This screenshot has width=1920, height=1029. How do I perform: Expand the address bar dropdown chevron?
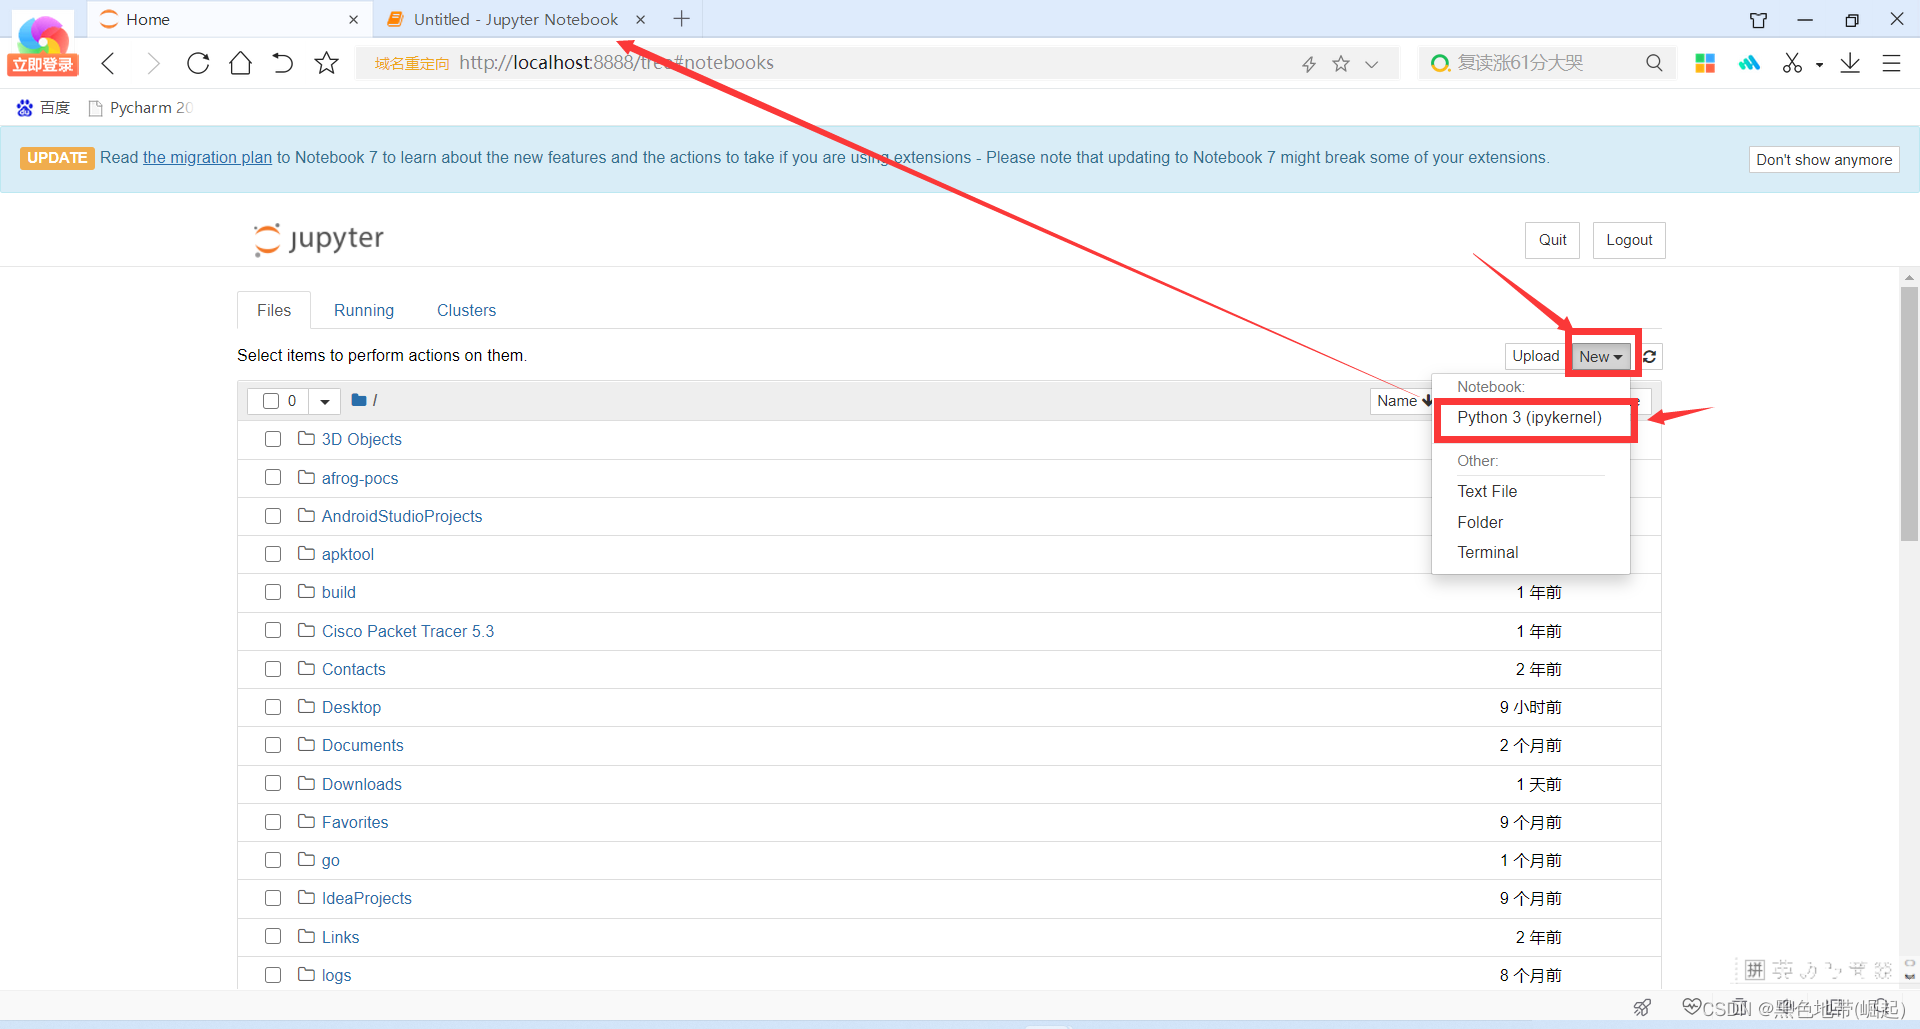[1372, 64]
